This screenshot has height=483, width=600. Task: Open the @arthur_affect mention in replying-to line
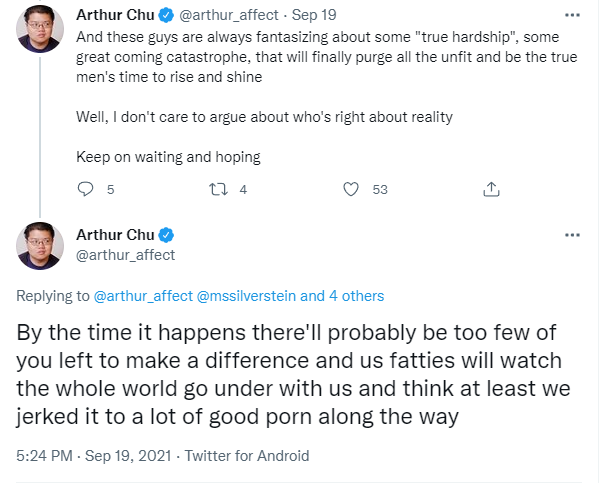point(143,296)
